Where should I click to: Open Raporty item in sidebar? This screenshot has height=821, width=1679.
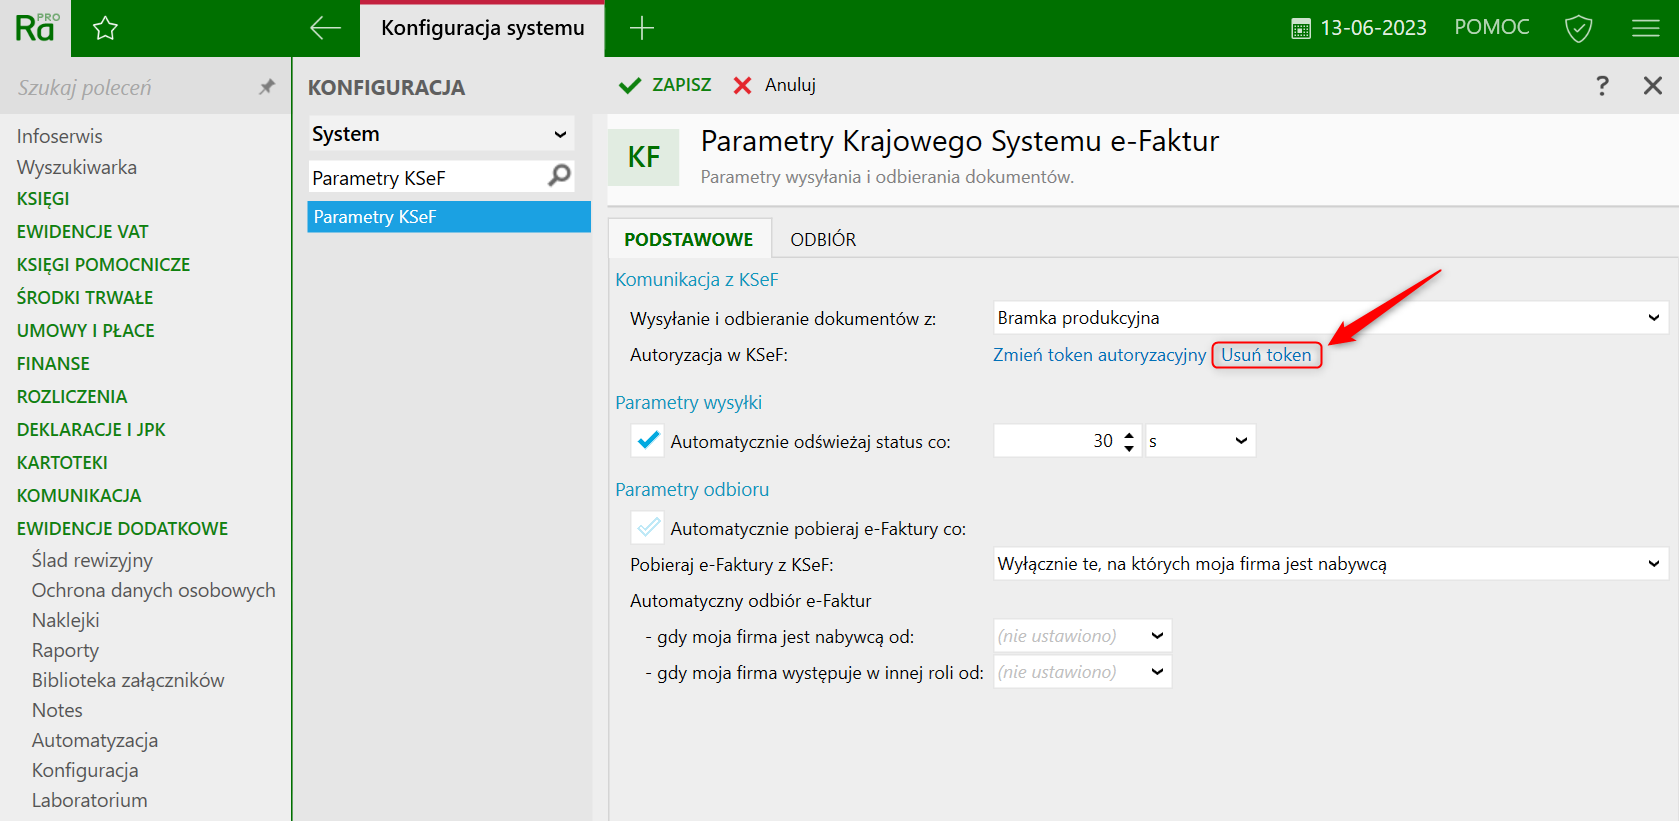[x=65, y=650]
